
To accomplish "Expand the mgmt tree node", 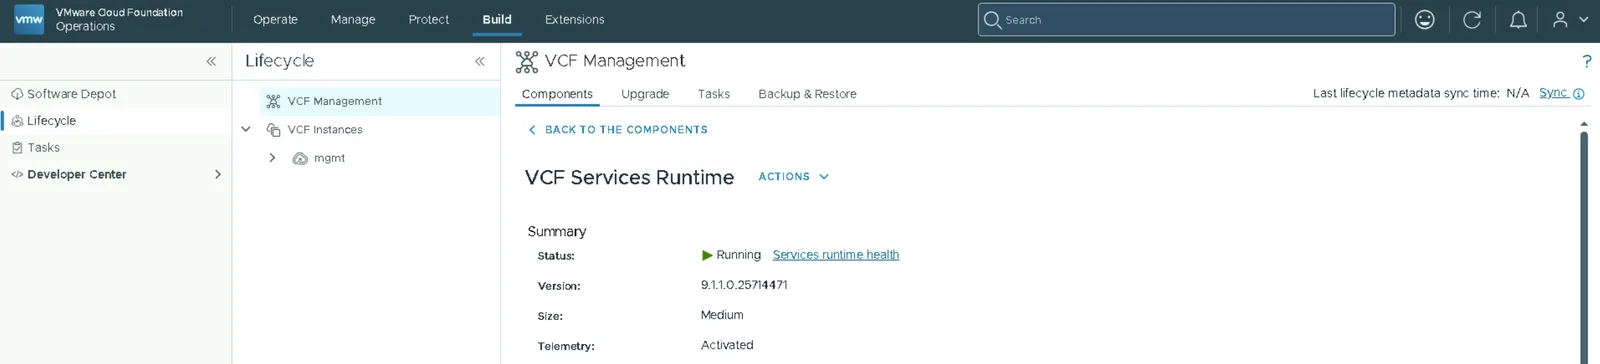I will (x=272, y=158).
